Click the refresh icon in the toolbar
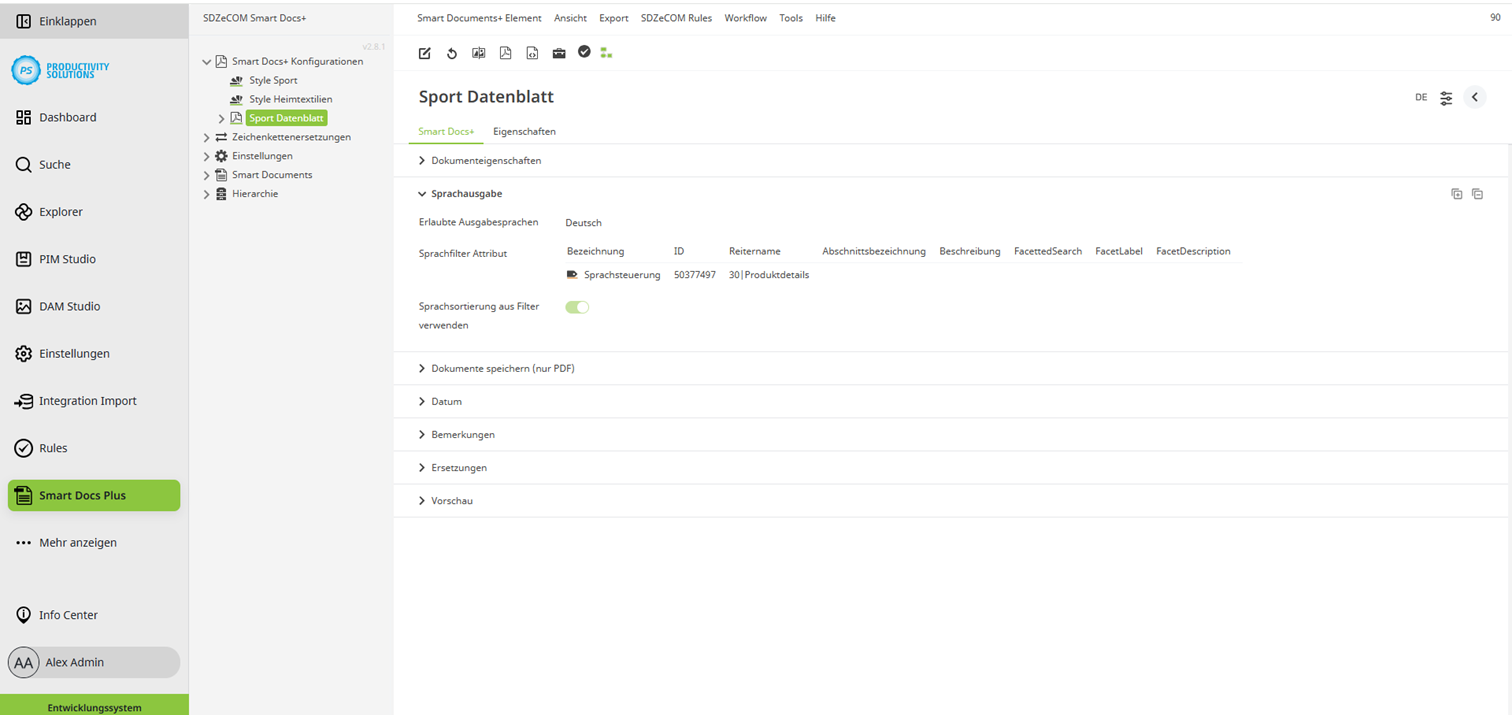Screen dimensions: 1512x715 [x=451, y=53]
